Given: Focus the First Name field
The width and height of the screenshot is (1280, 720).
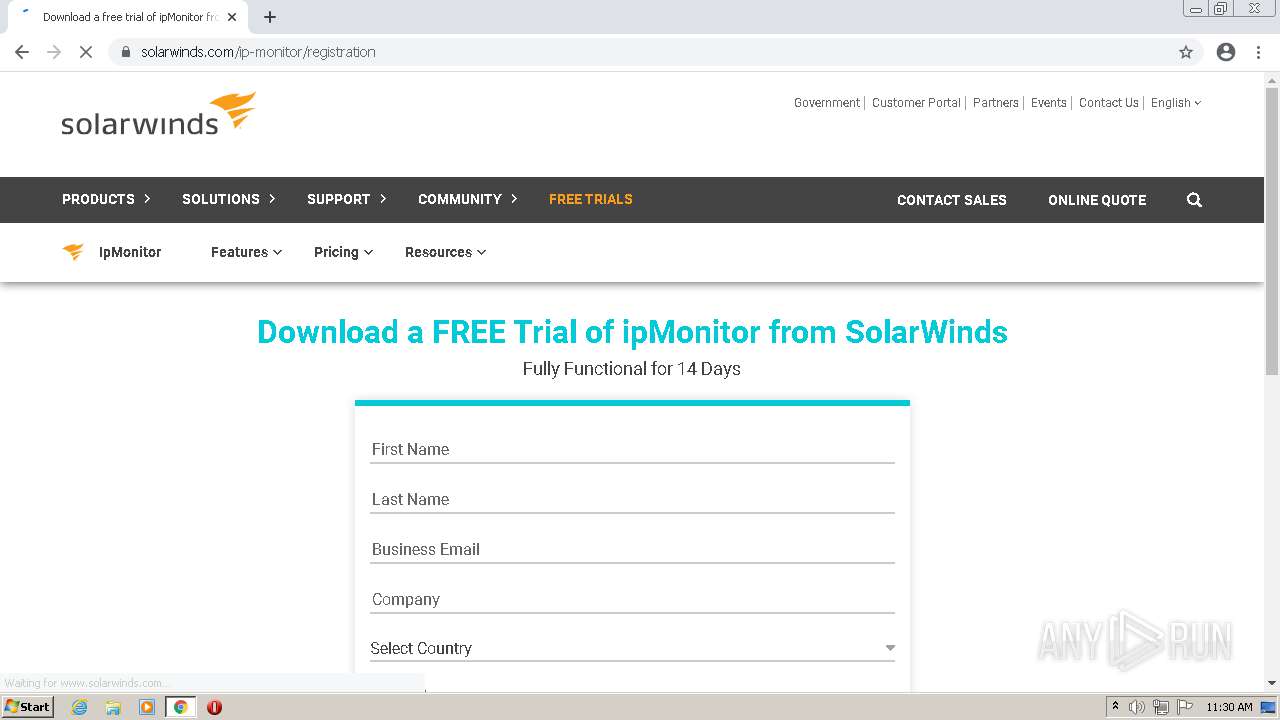Looking at the screenshot, I should (x=632, y=449).
